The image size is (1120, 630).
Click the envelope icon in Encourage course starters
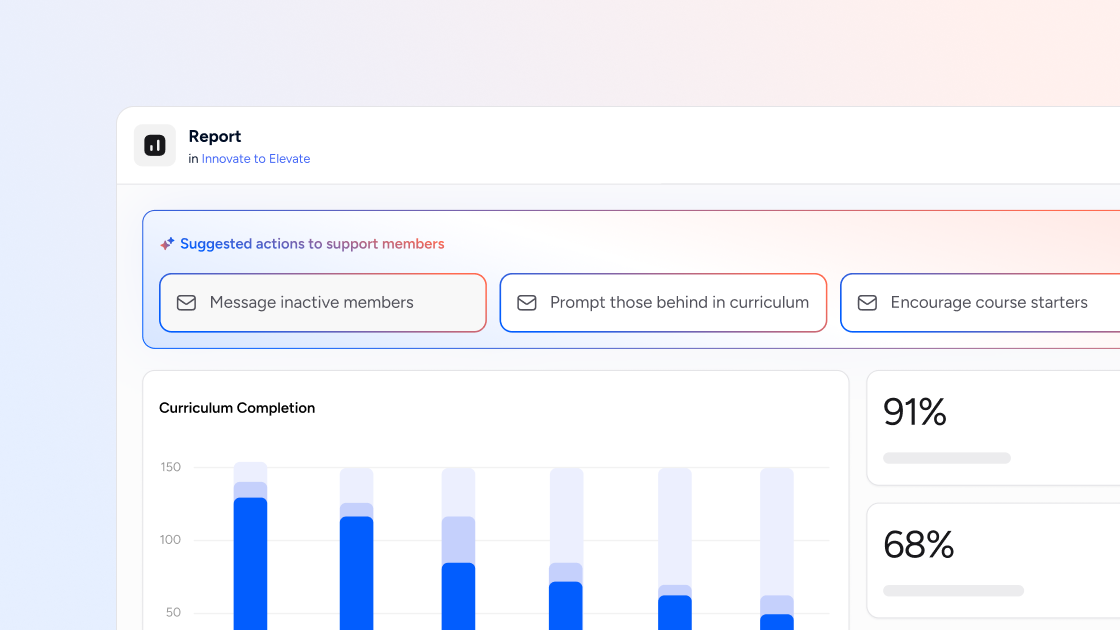coord(867,303)
